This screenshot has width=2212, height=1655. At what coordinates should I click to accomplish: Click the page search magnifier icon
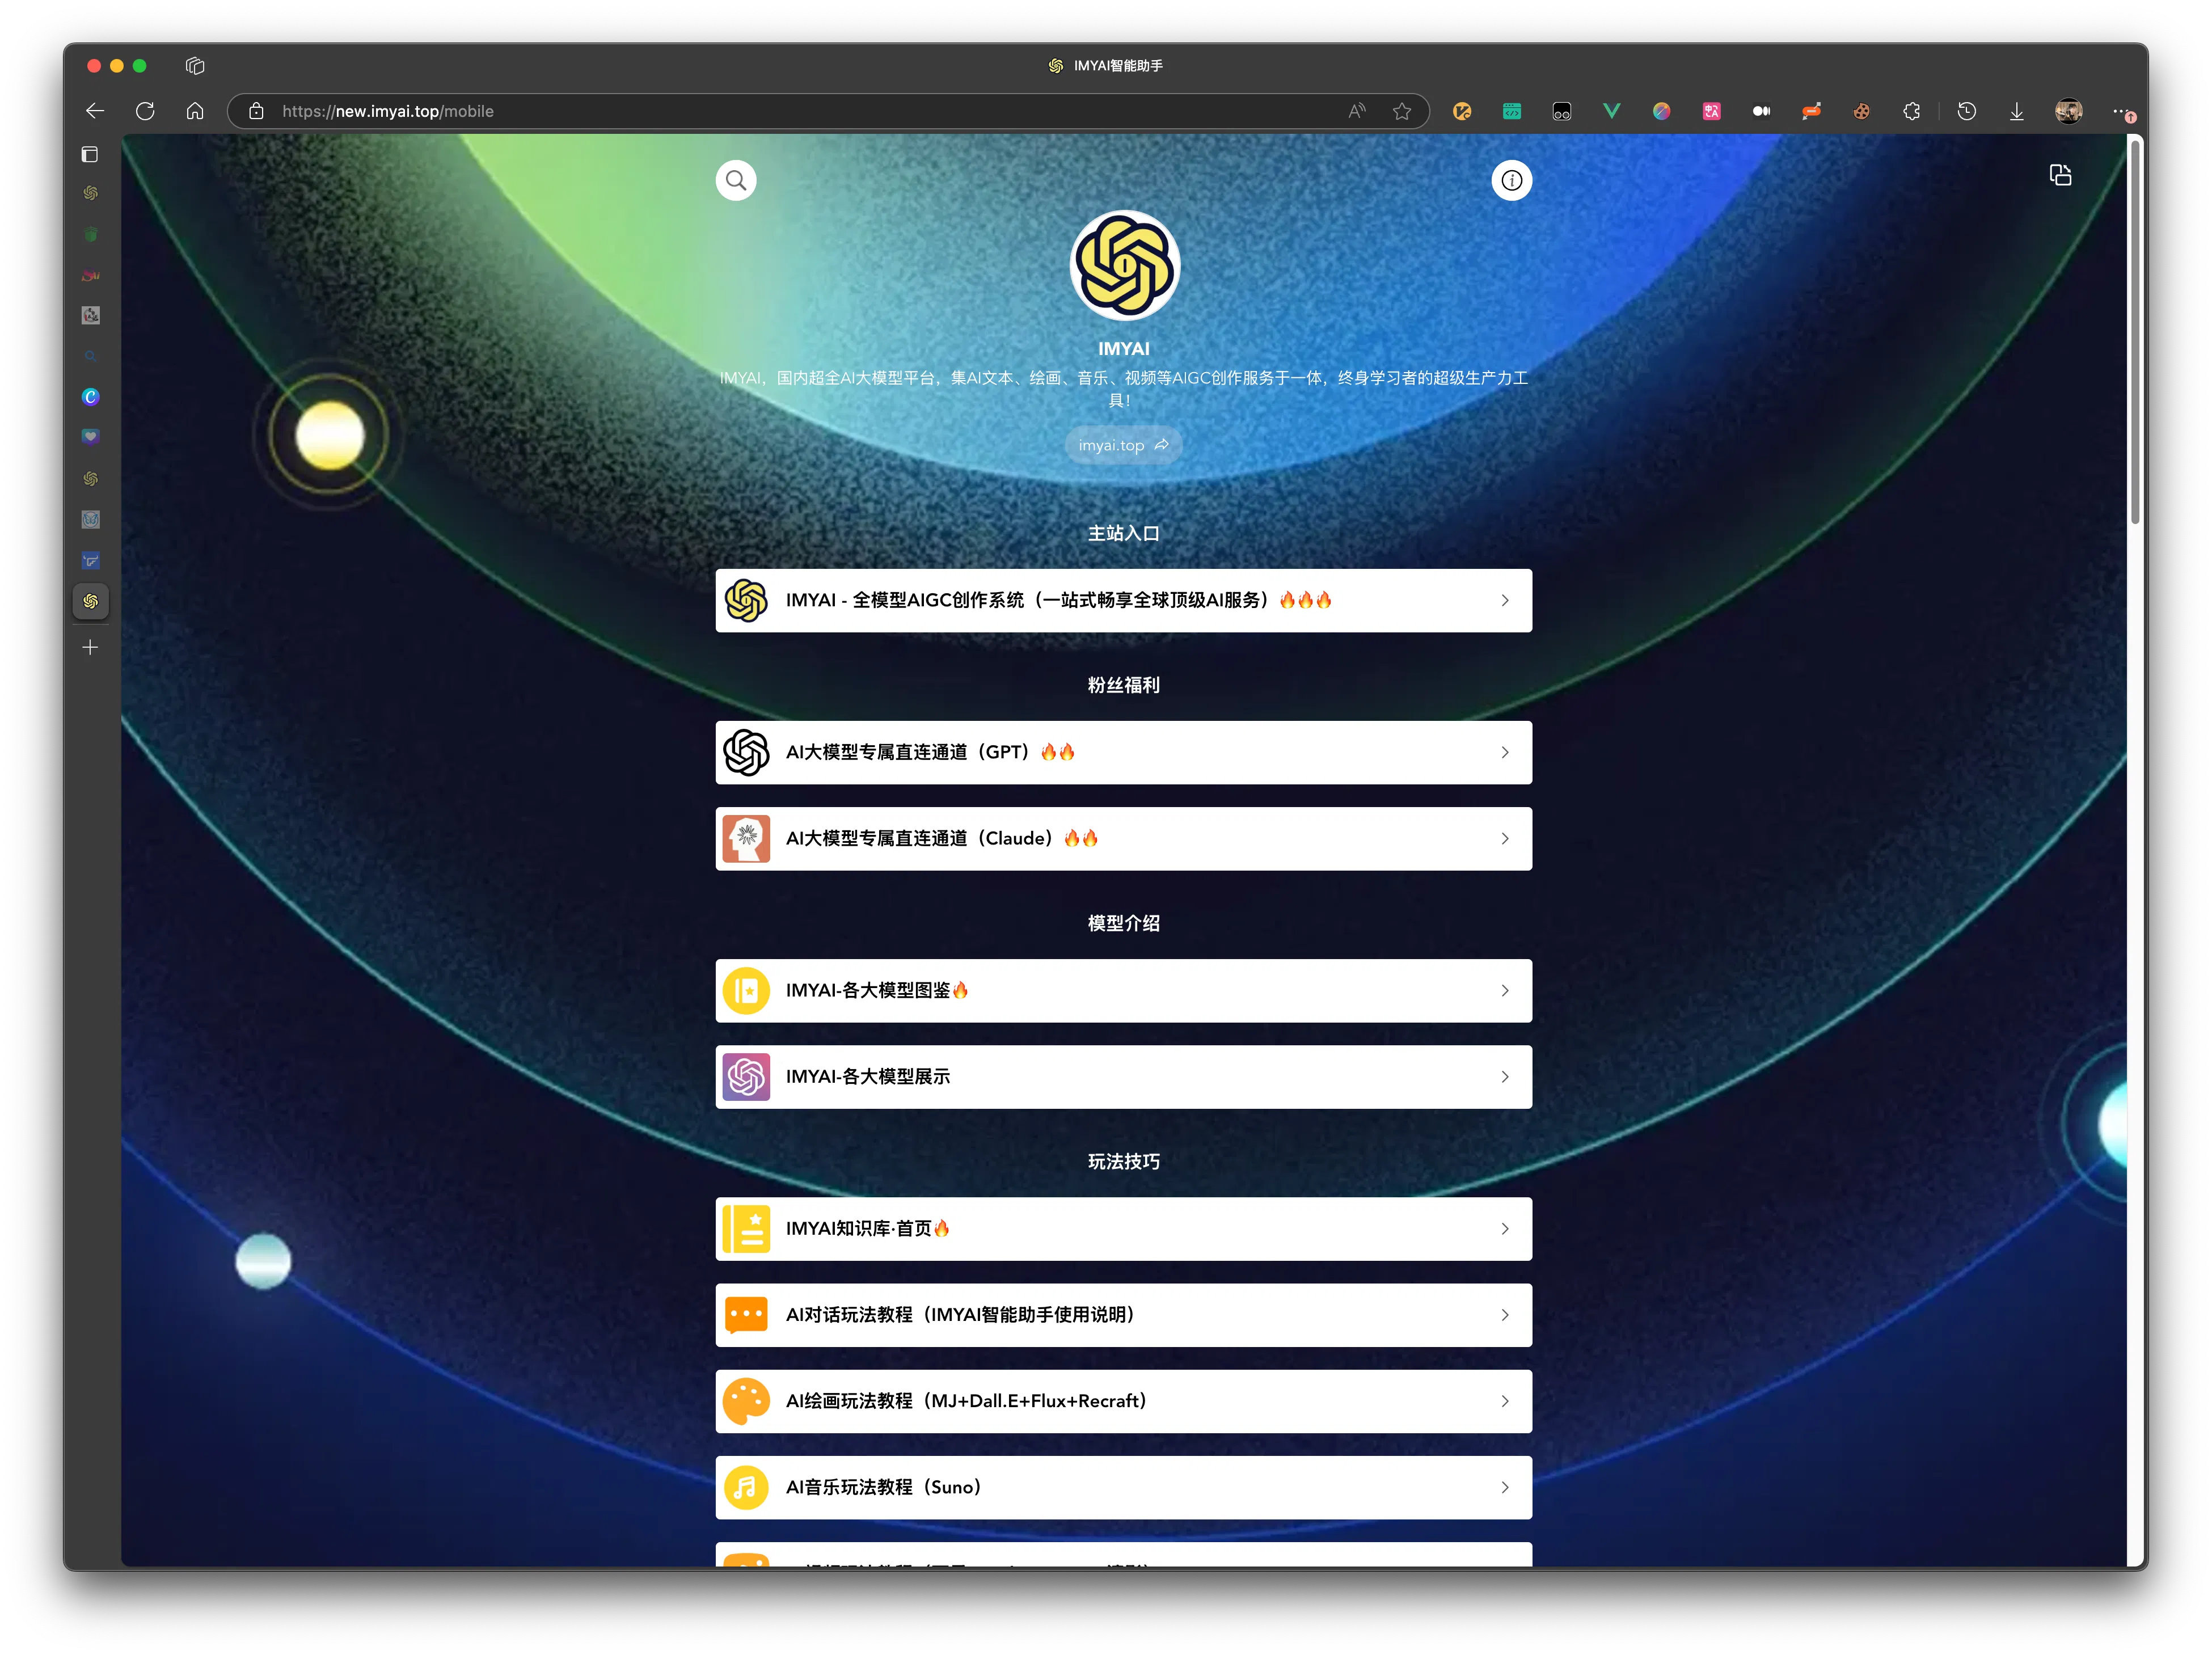coord(736,181)
